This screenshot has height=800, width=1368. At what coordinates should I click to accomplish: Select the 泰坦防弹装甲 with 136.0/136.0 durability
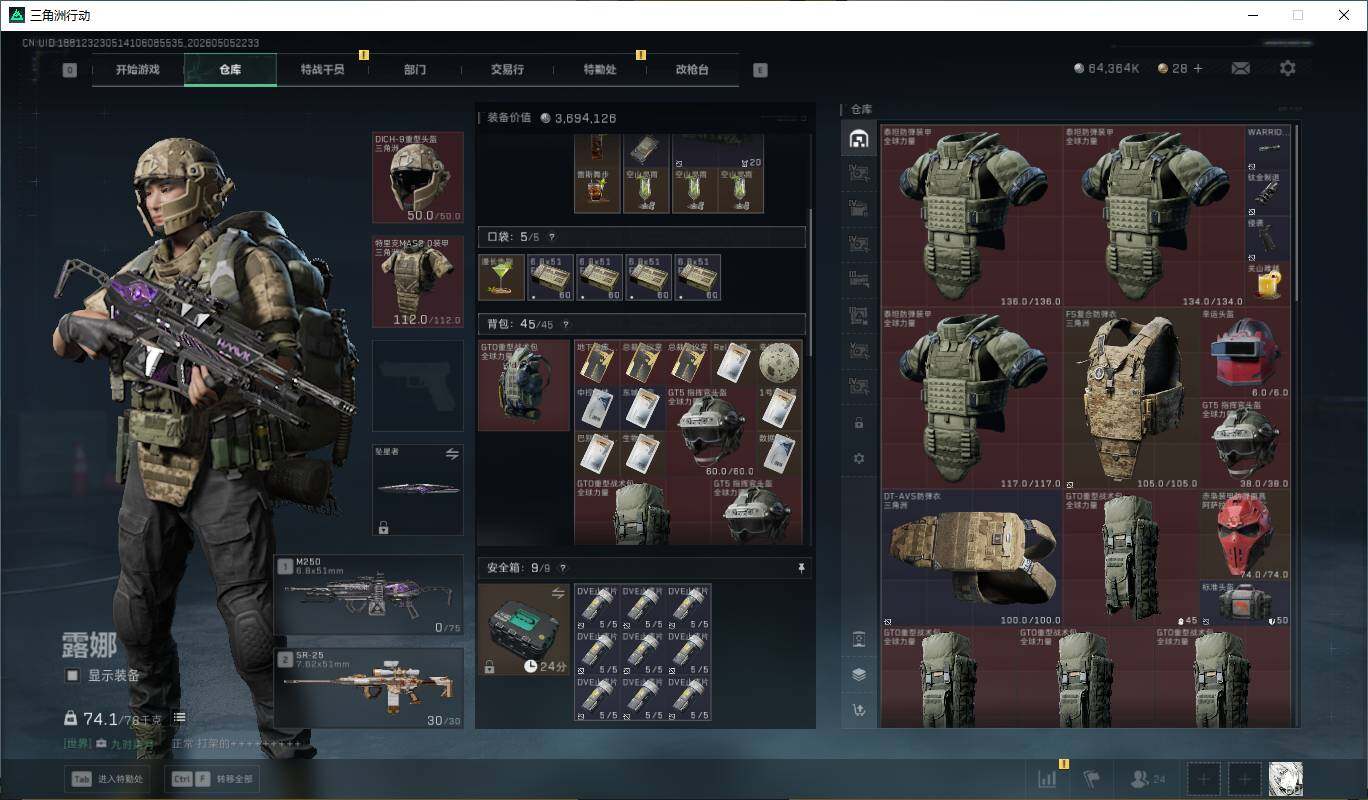tap(971, 216)
